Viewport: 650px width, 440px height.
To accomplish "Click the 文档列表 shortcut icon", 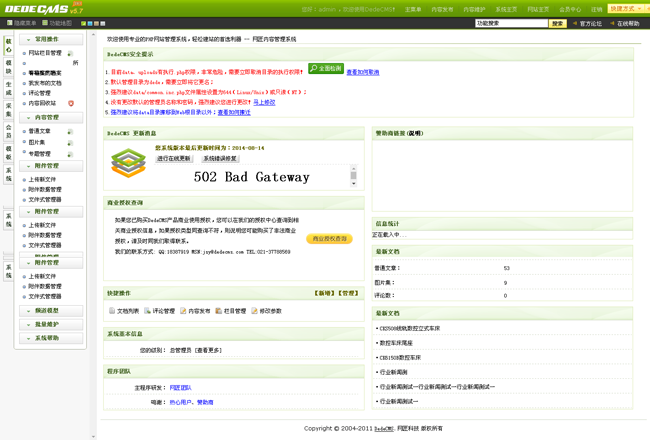I will 112,311.
